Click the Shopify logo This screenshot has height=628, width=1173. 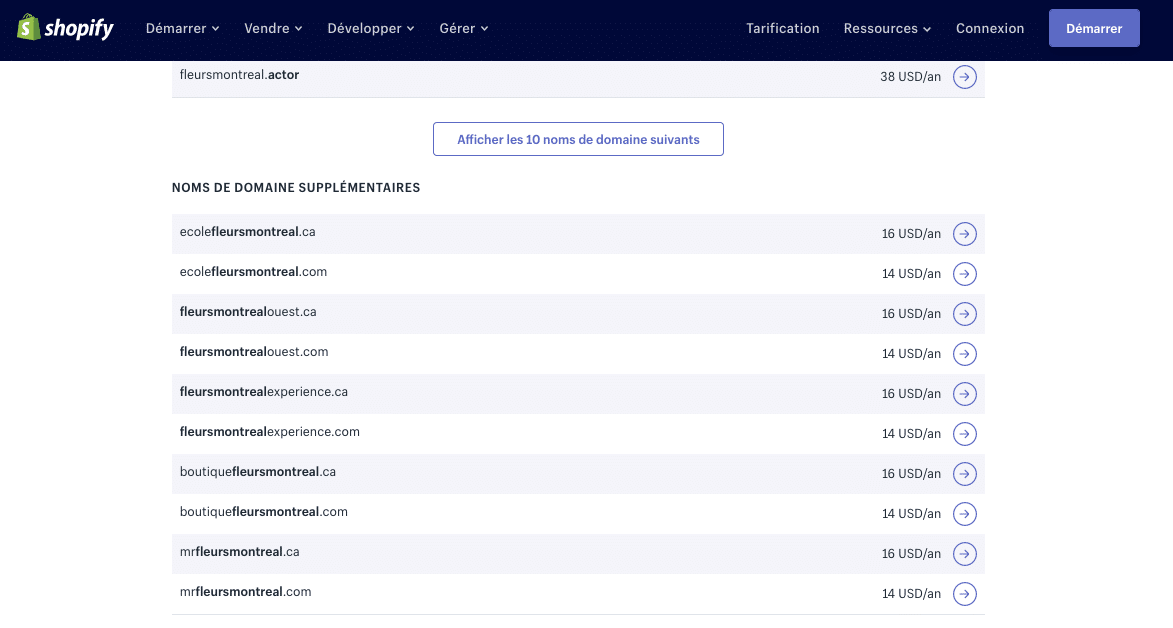pyautogui.click(x=65, y=28)
